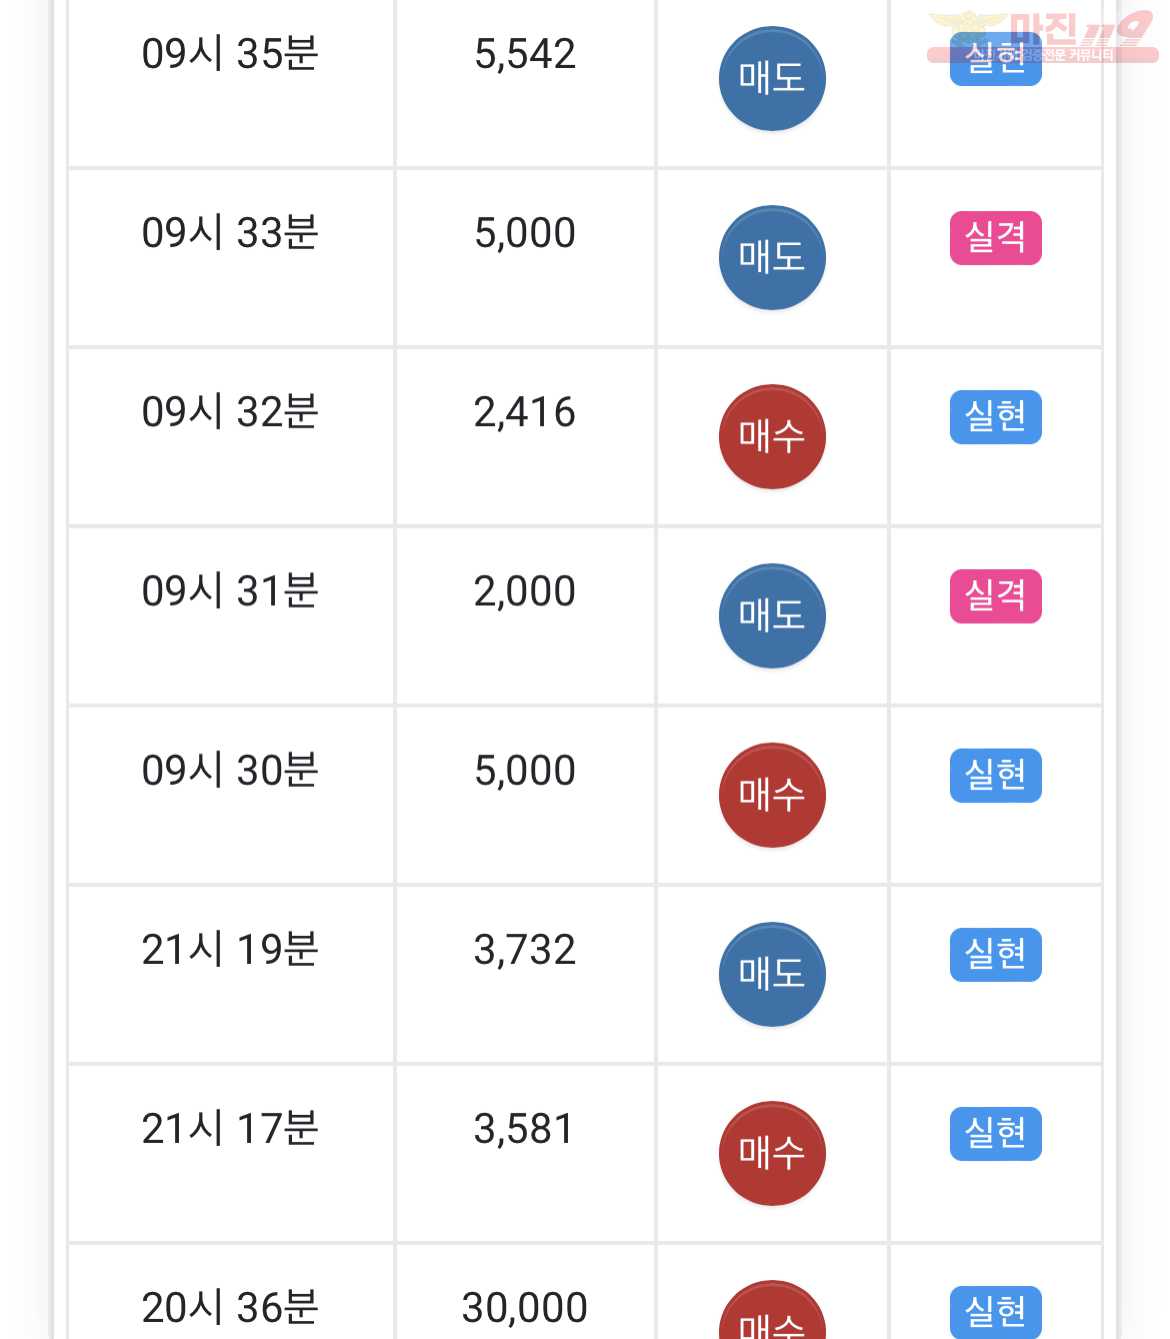Click the 매도 circle in 21시 19분 row

[772, 973]
